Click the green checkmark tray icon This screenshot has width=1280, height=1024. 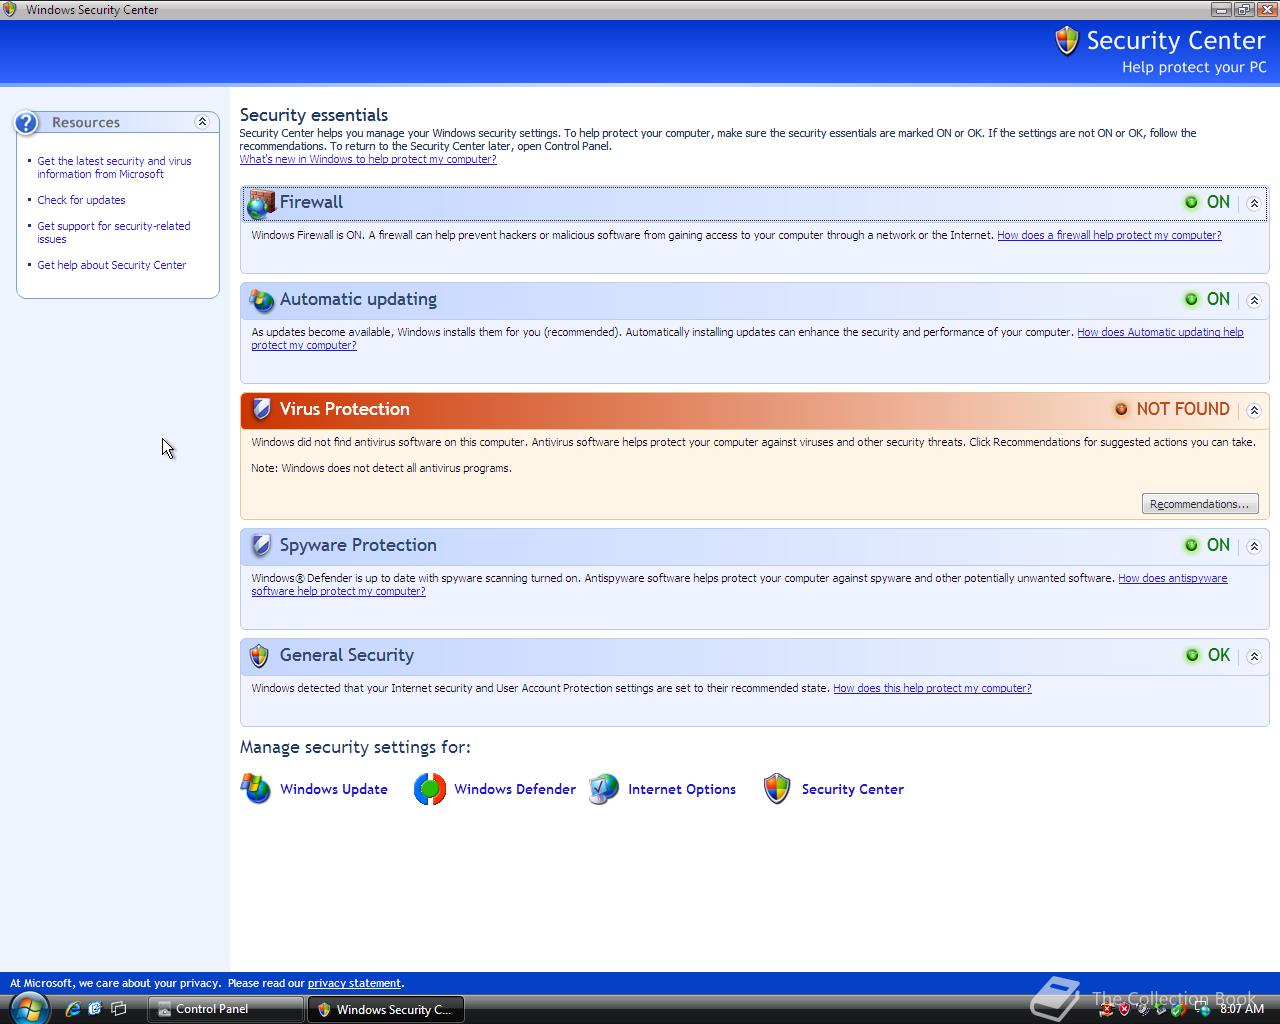tap(1180, 1009)
